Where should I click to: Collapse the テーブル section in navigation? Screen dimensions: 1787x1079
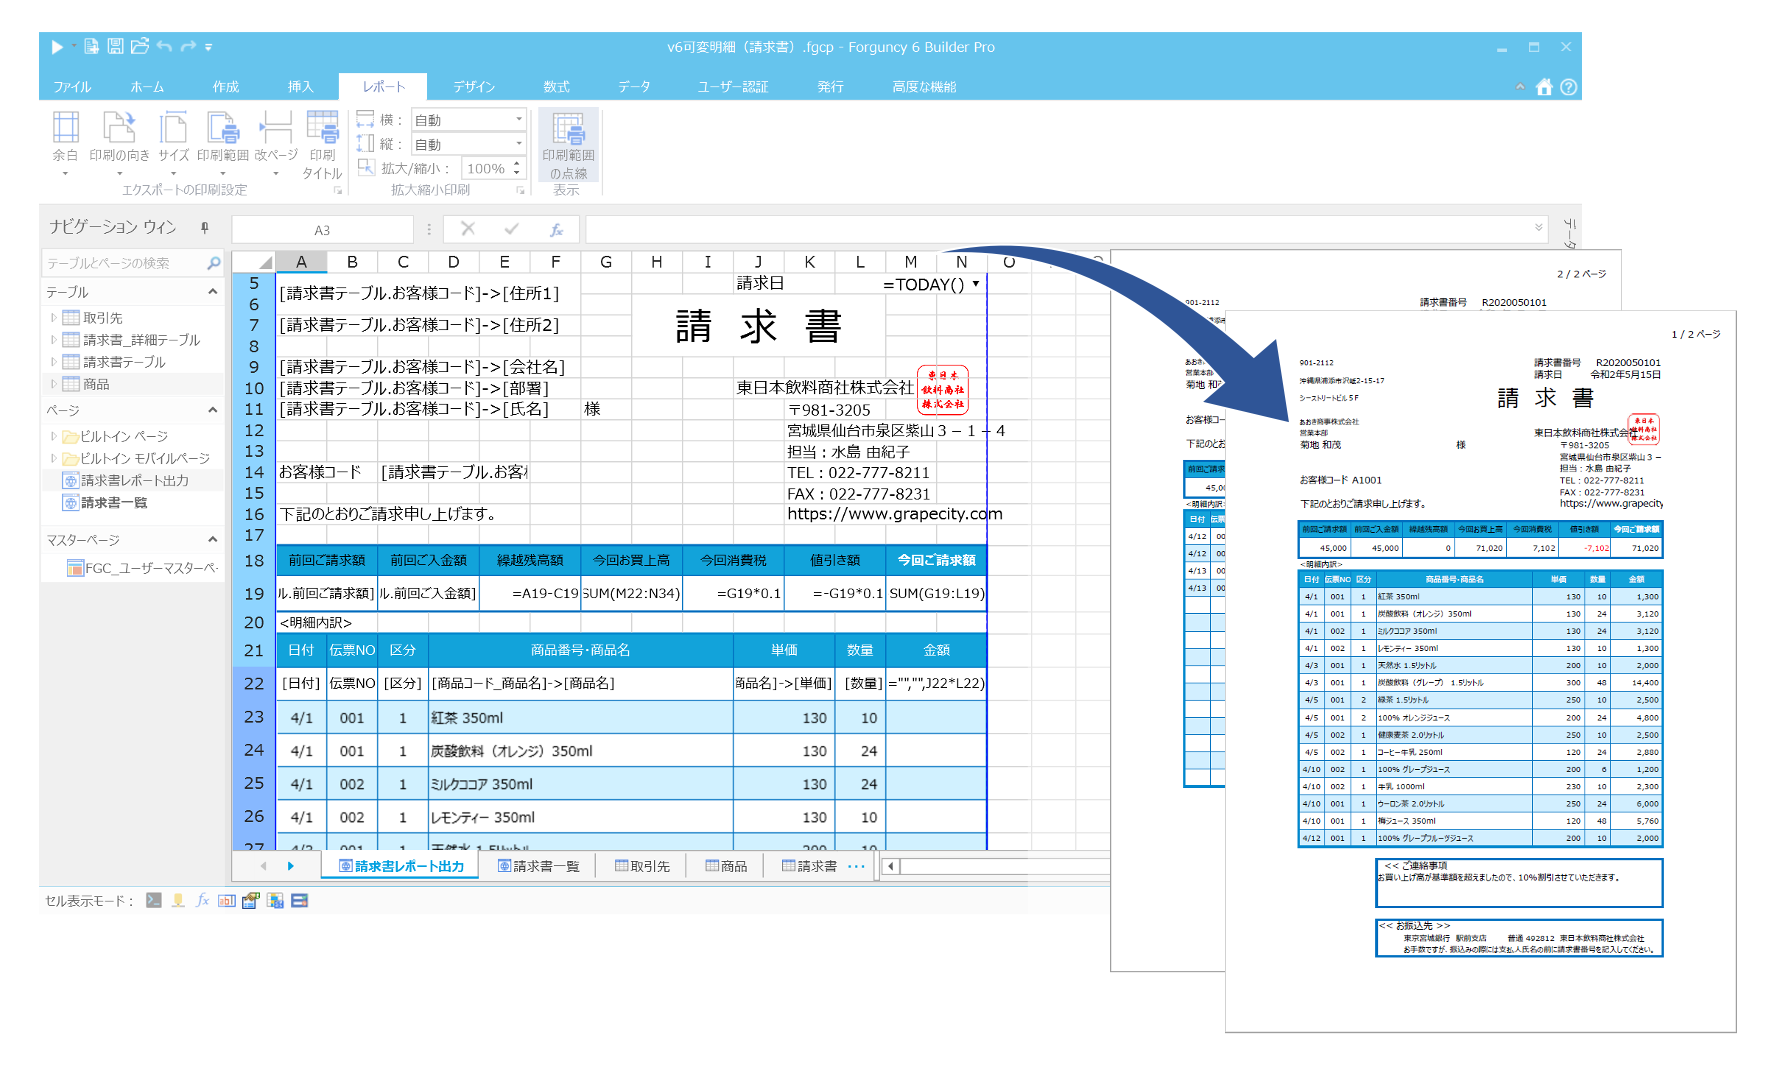pos(213,292)
